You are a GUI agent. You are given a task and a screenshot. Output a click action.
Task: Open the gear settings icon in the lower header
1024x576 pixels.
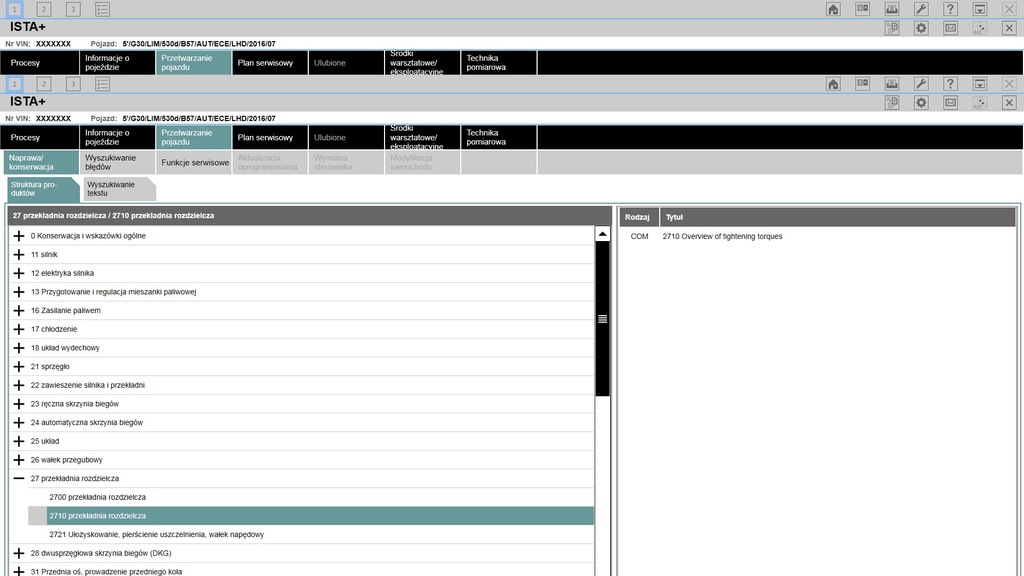921,102
